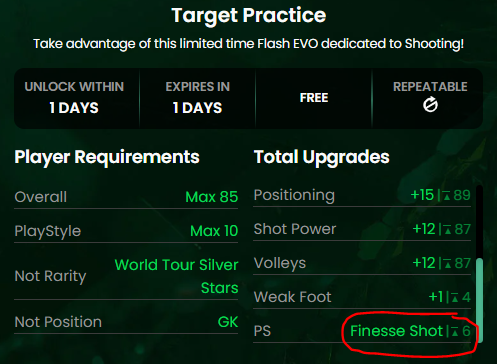Click the Target Practice title
Viewport: 497px width, 364px height.
tap(249, 15)
